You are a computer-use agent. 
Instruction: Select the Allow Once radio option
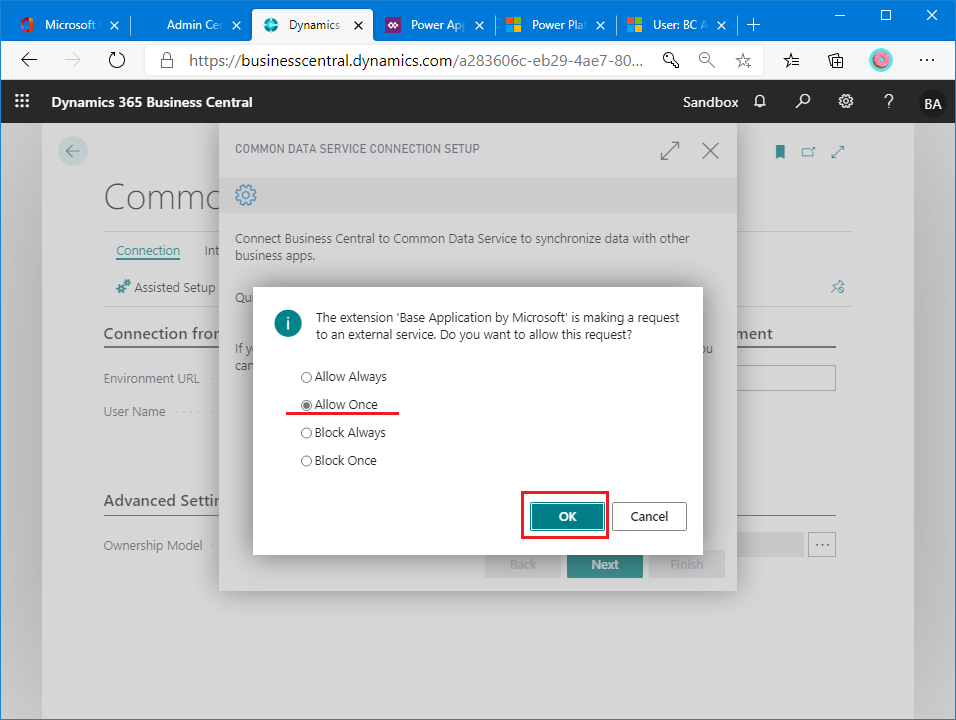coord(339,405)
